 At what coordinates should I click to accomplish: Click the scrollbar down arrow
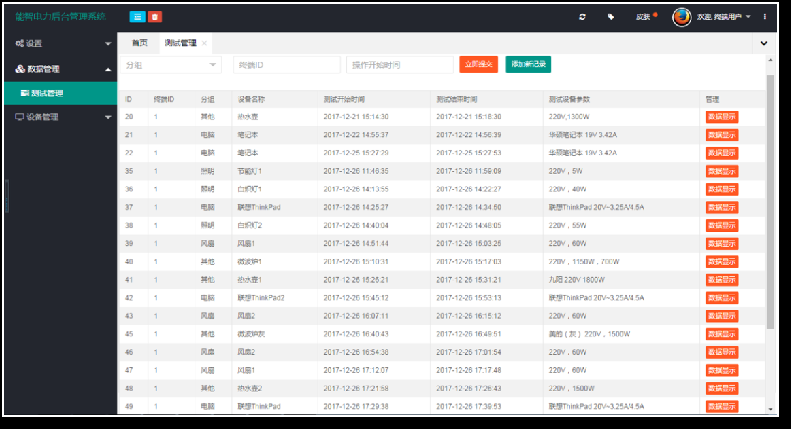coord(770,409)
